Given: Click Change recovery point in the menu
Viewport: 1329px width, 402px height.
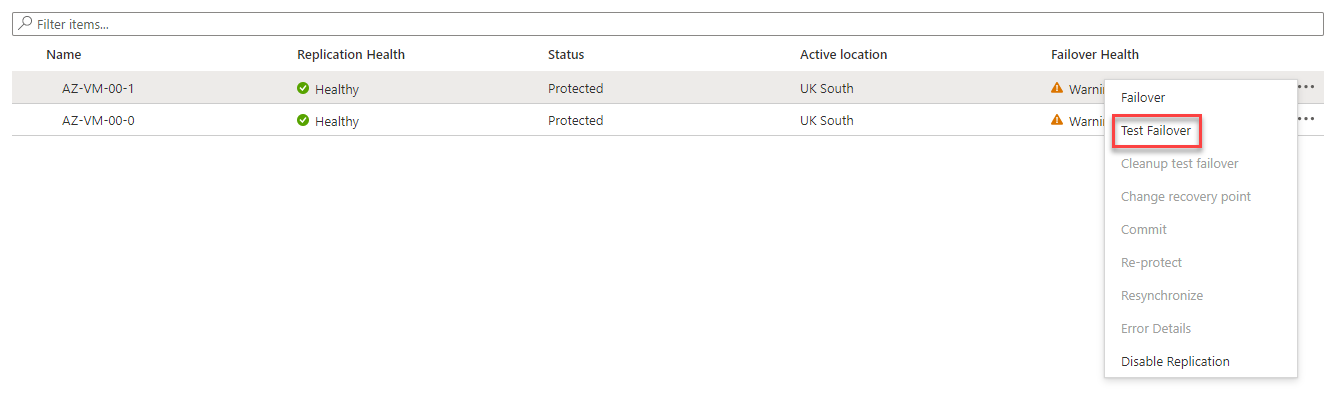Looking at the screenshot, I should coord(1186,197).
